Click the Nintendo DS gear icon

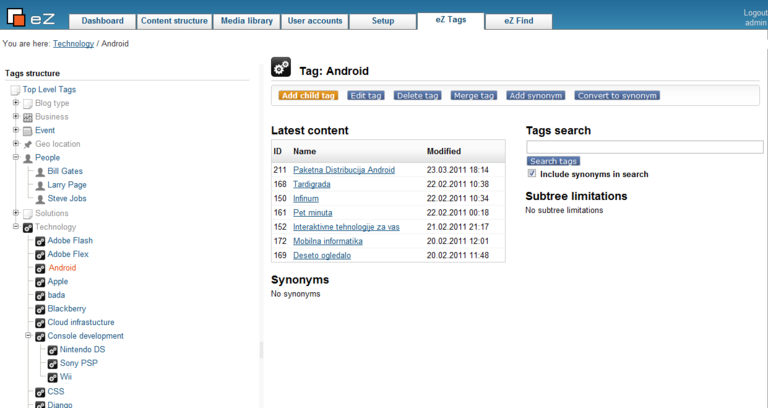coord(52,351)
